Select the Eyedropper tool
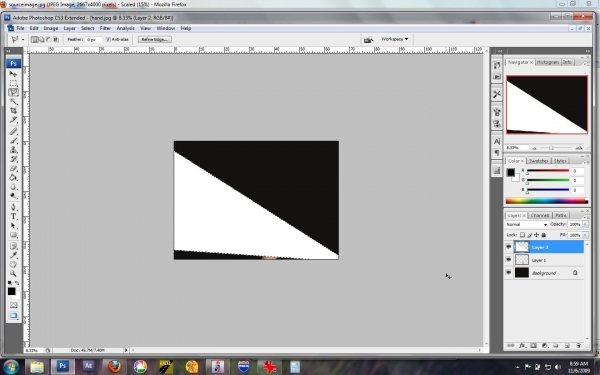 click(13, 255)
